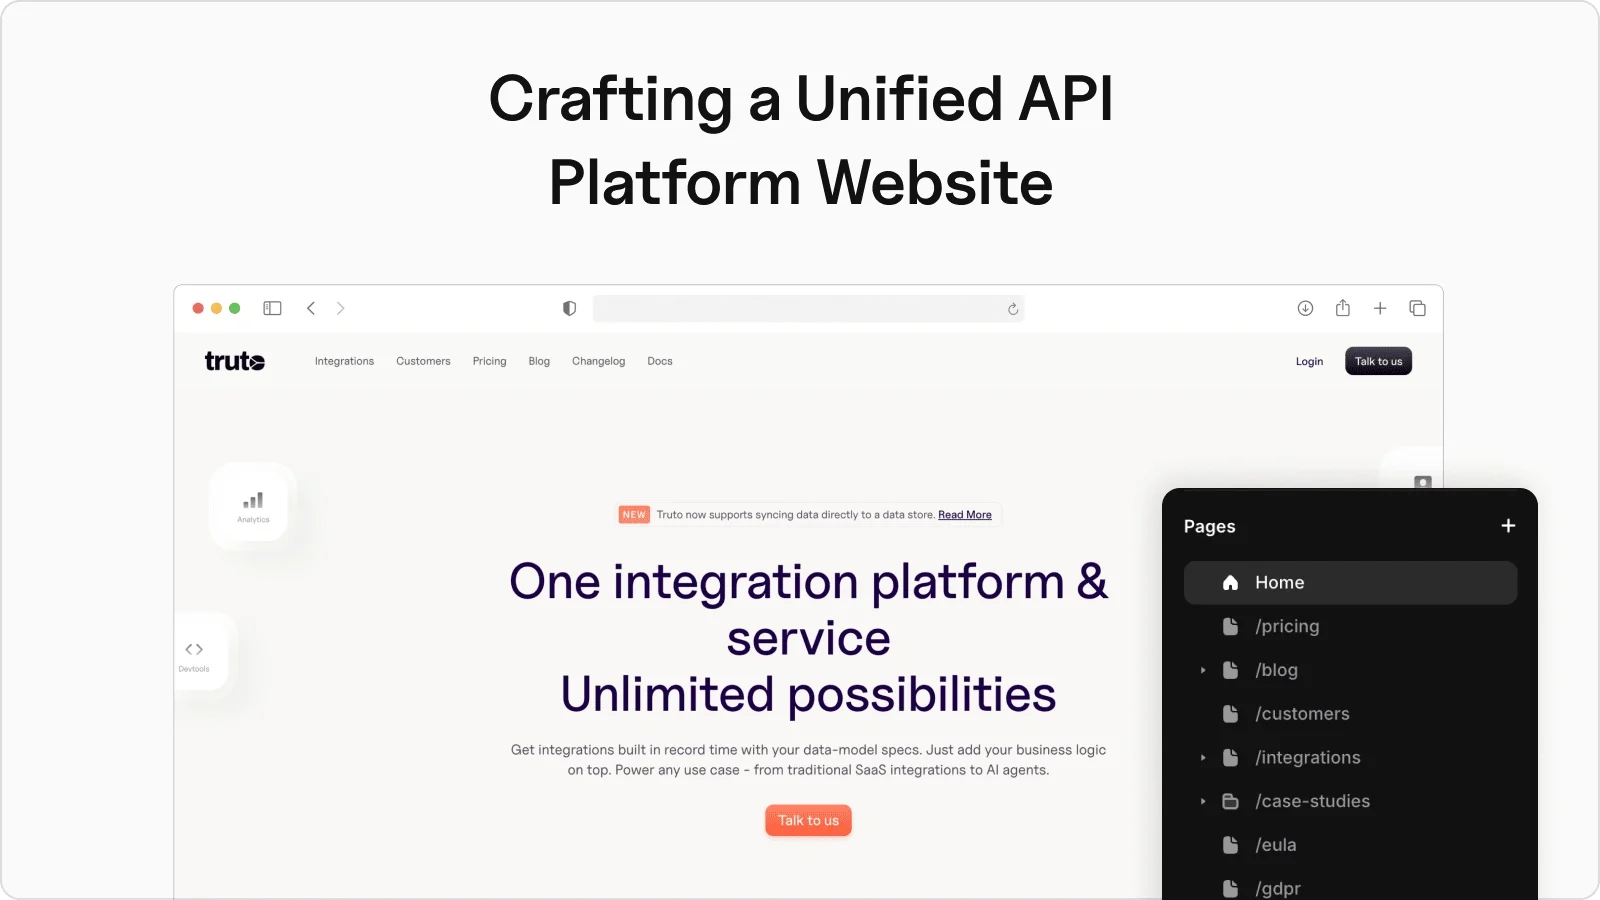Click the browser address bar
Screen dimensions: 1600x900
pyautogui.click(x=808, y=308)
